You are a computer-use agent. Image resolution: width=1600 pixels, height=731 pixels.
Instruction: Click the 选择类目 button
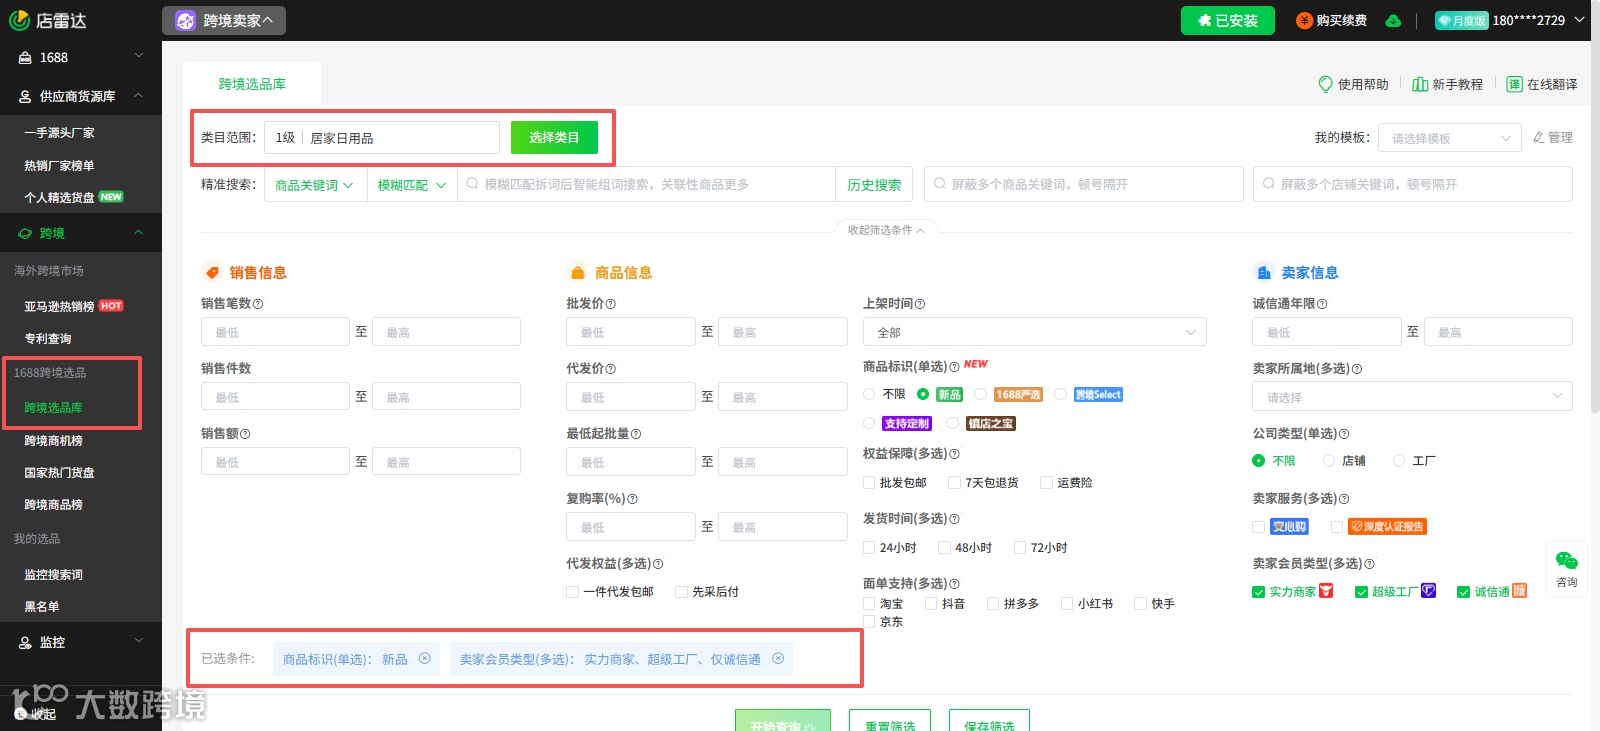coord(554,137)
